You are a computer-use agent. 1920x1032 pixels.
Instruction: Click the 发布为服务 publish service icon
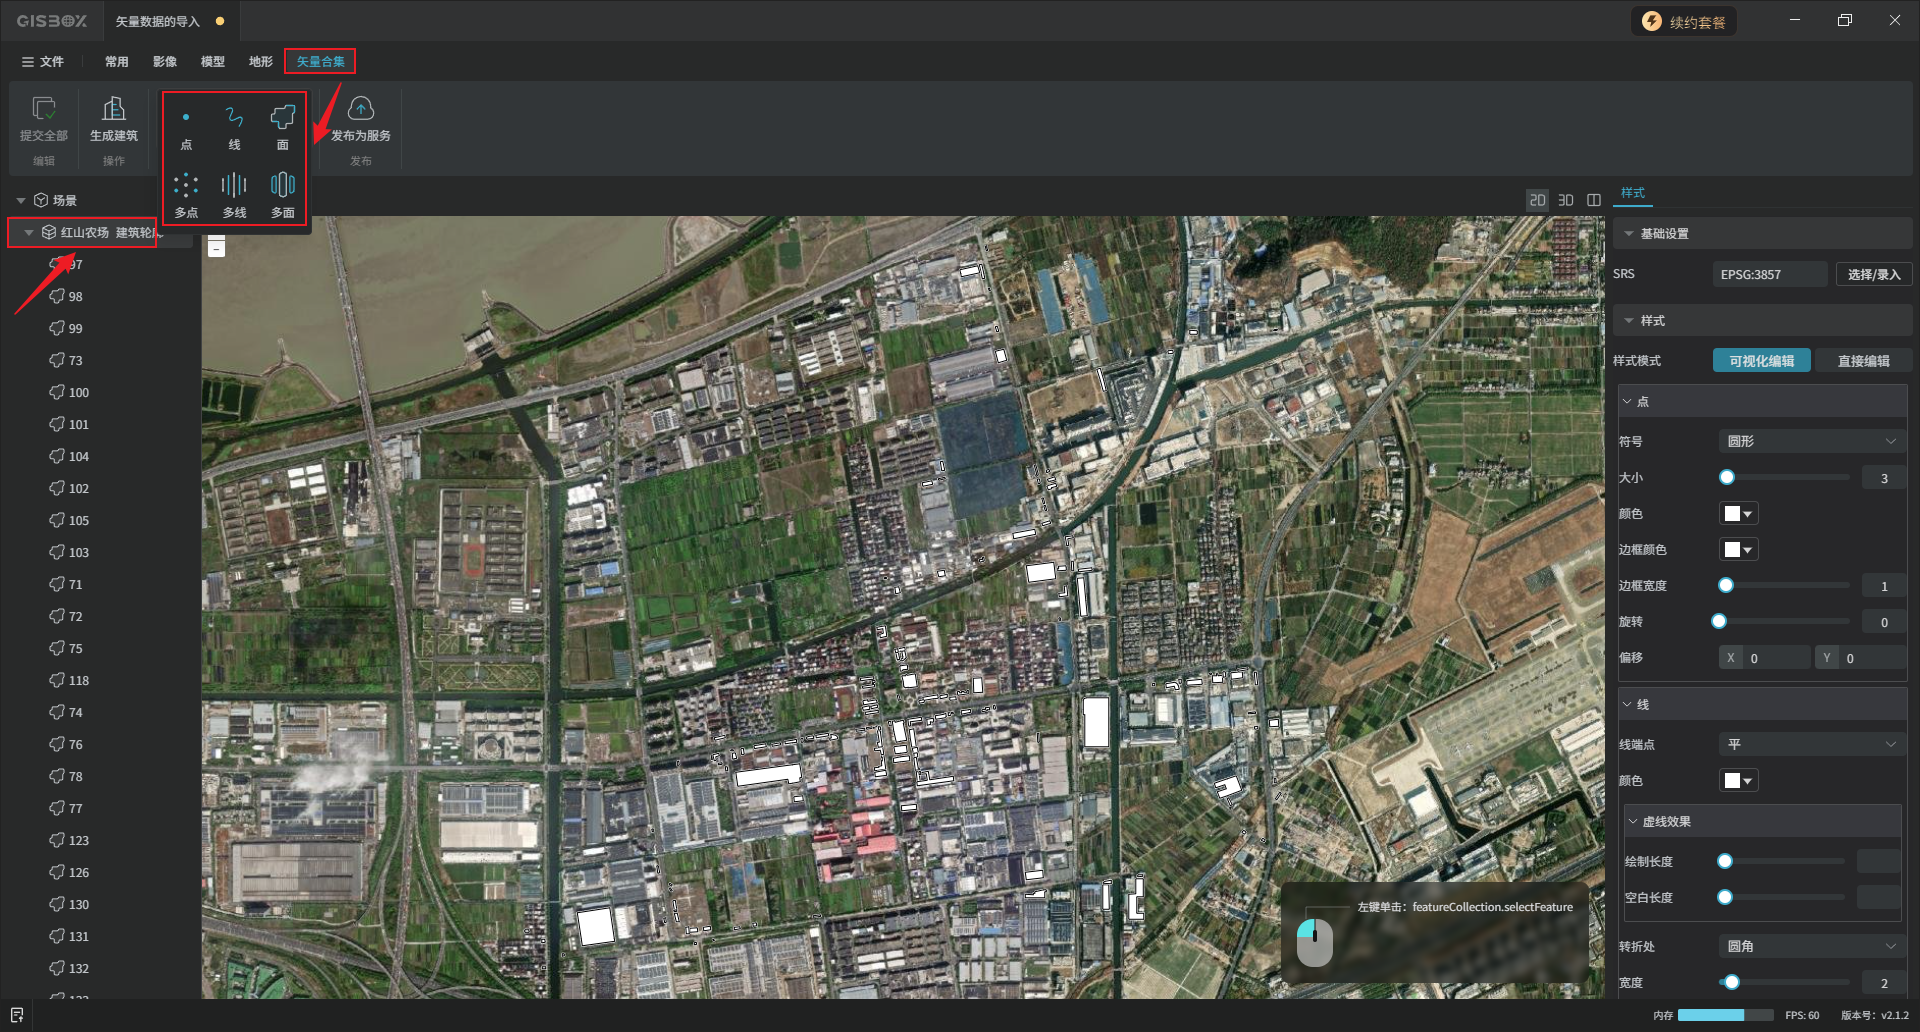click(360, 118)
